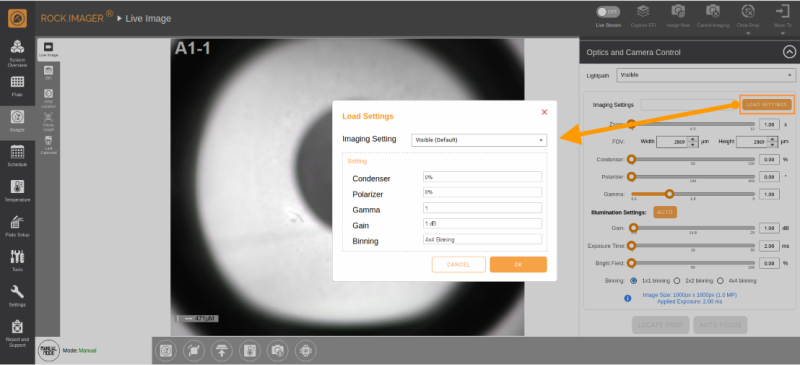Click the Auto Focus button

(720, 325)
